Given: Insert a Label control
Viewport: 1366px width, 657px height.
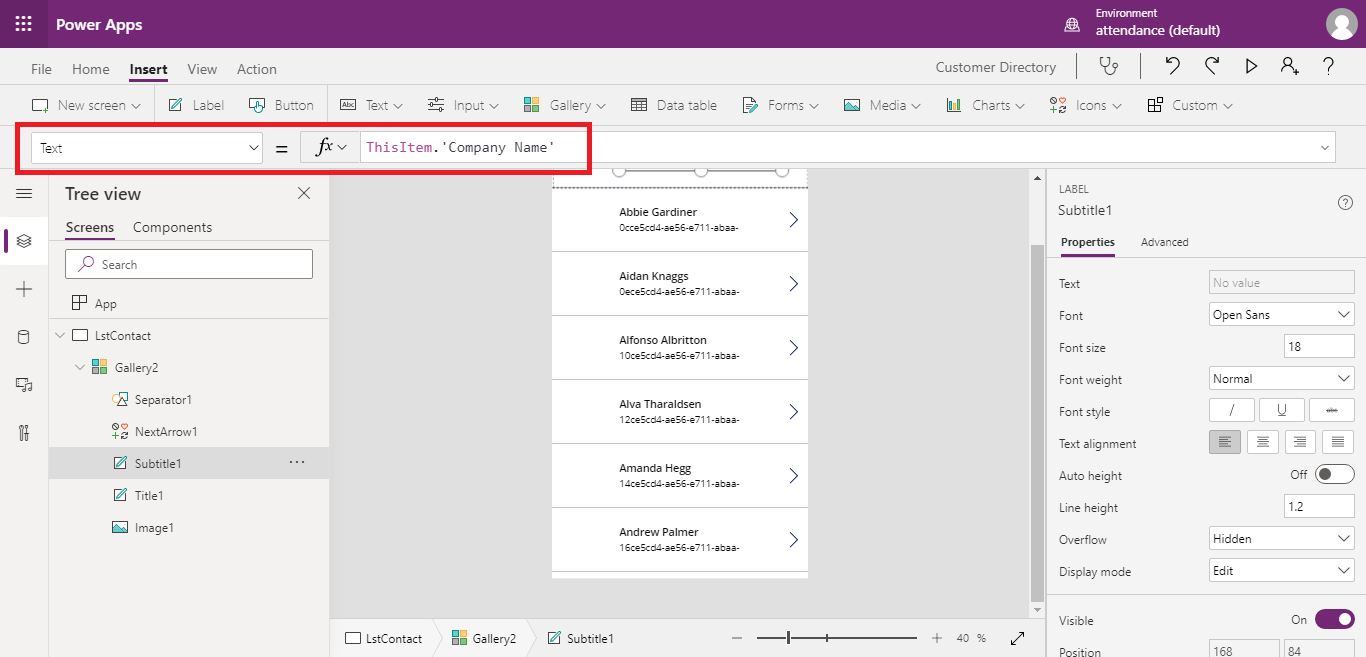Looking at the screenshot, I should [196, 105].
